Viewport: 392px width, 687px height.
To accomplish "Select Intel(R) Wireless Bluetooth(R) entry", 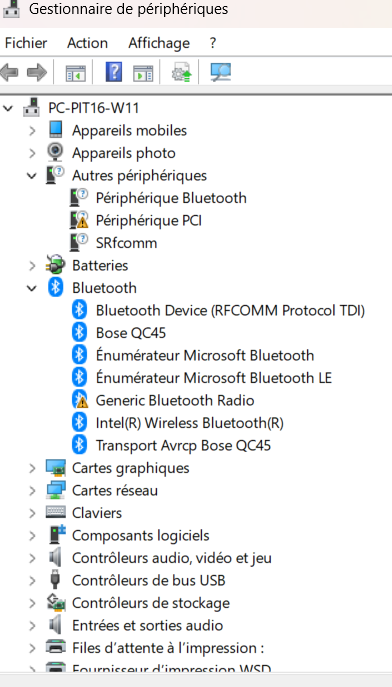I will 190,423.
